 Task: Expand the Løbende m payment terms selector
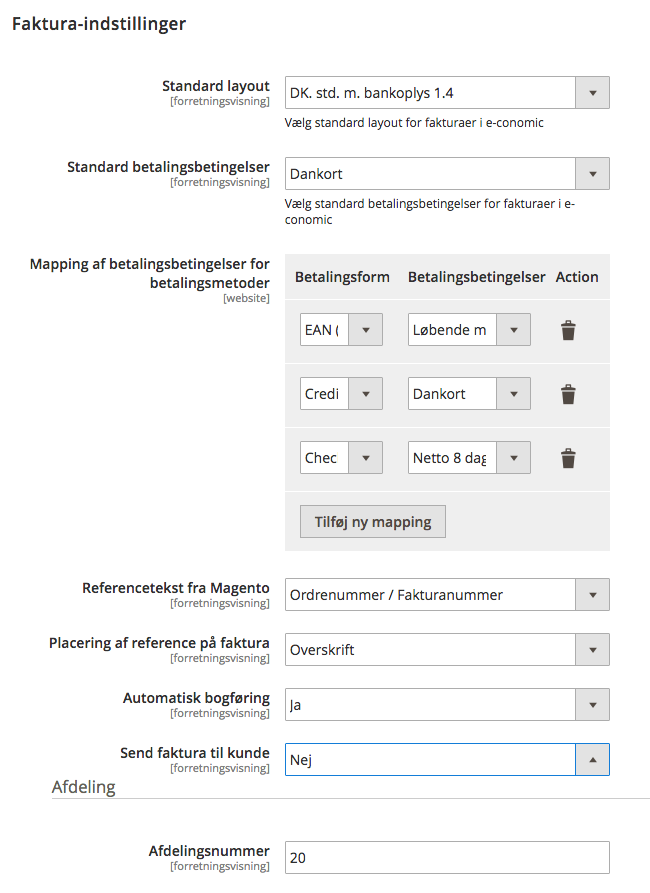pyautogui.click(x=469, y=330)
